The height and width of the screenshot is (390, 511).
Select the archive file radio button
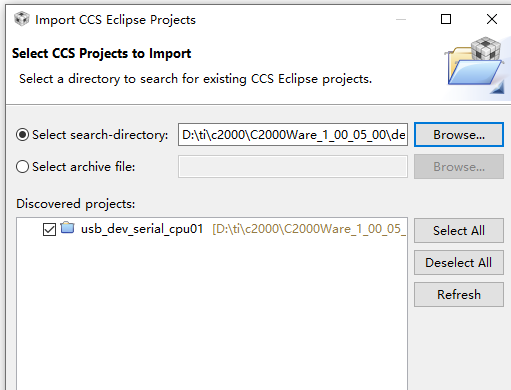click(22, 167)
